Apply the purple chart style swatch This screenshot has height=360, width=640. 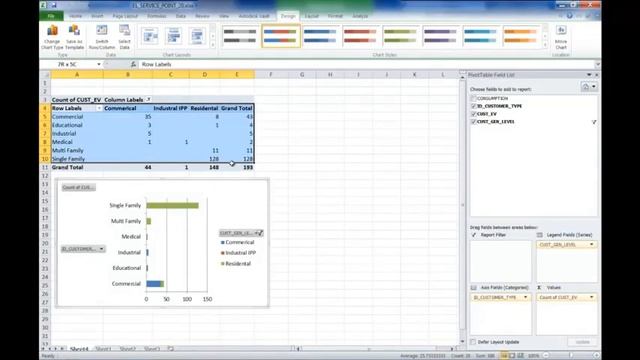440,36
